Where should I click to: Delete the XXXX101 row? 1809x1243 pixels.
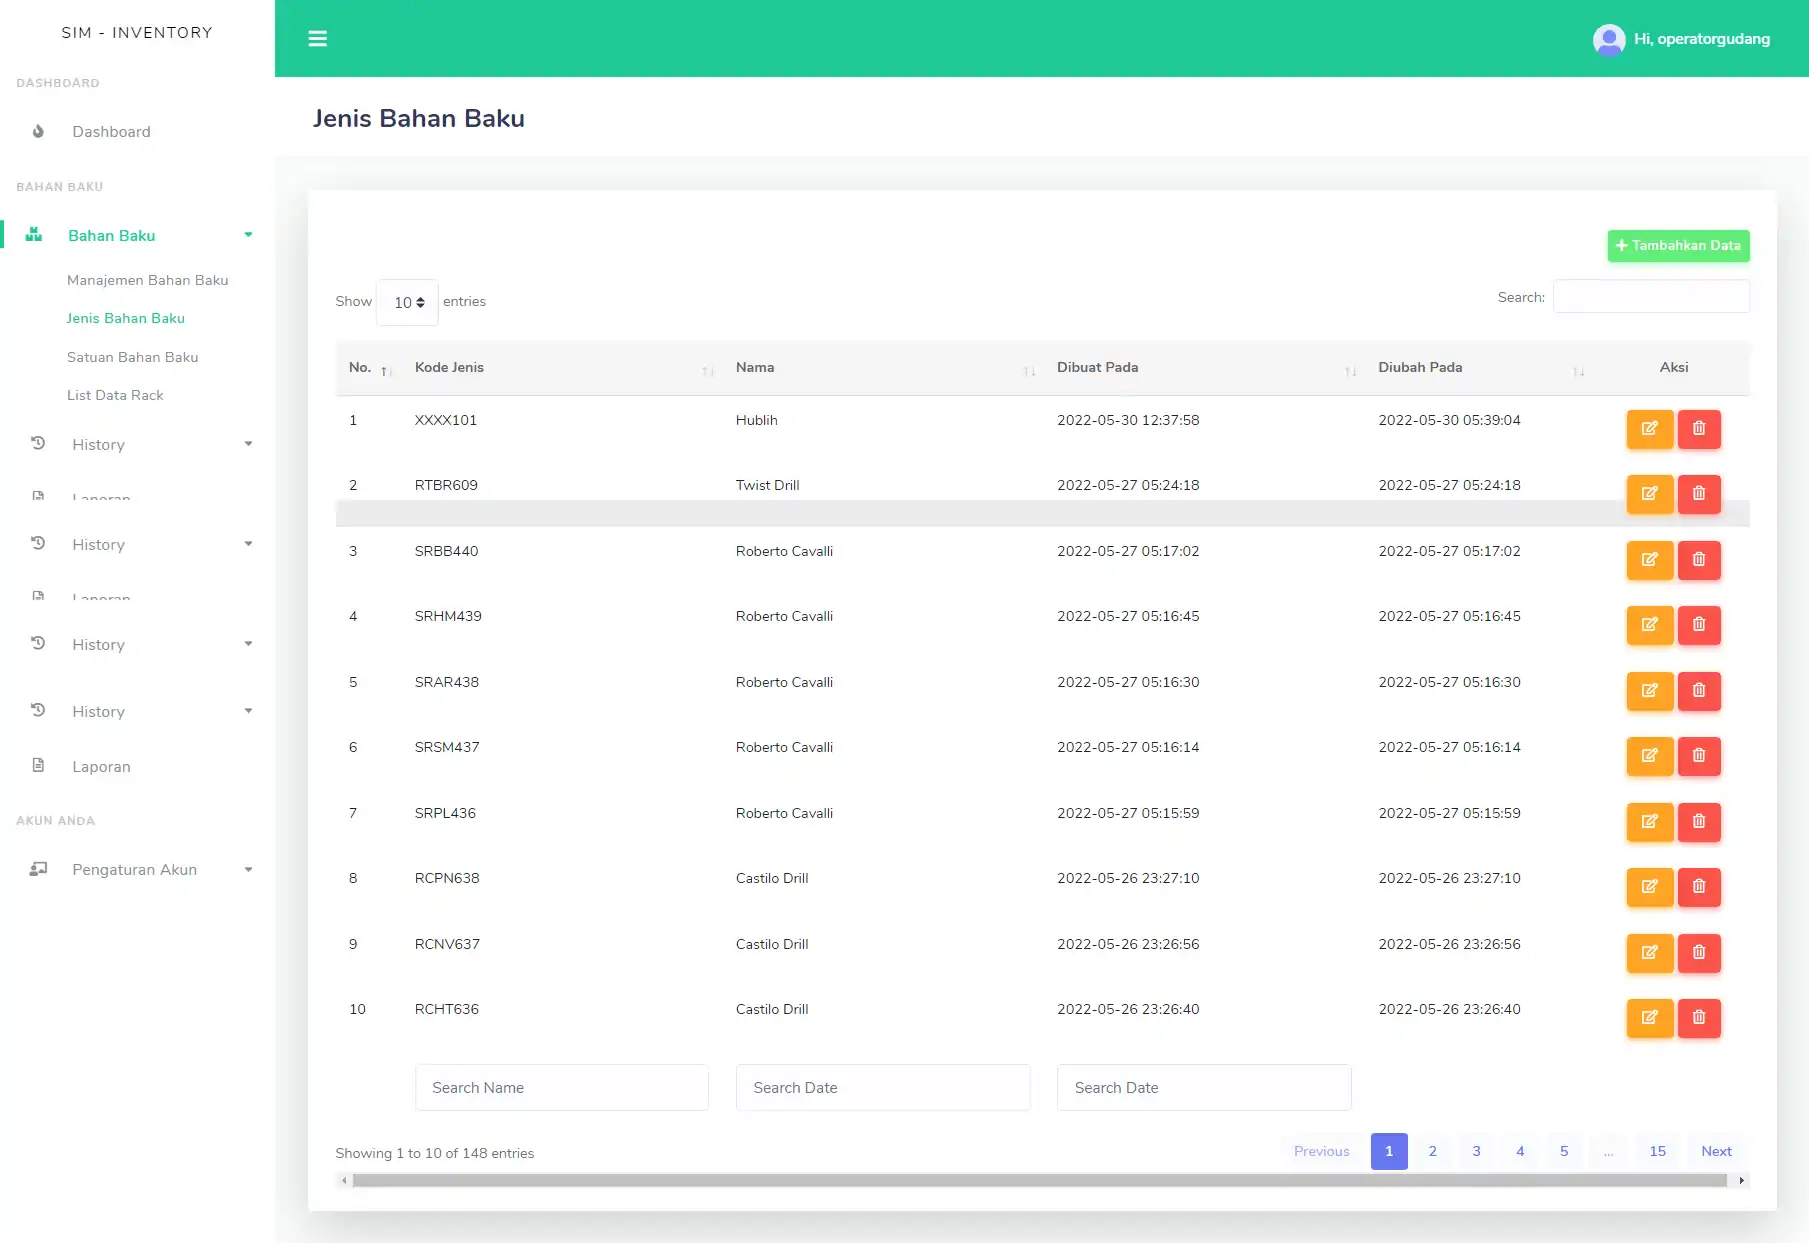coord(1699,429)
